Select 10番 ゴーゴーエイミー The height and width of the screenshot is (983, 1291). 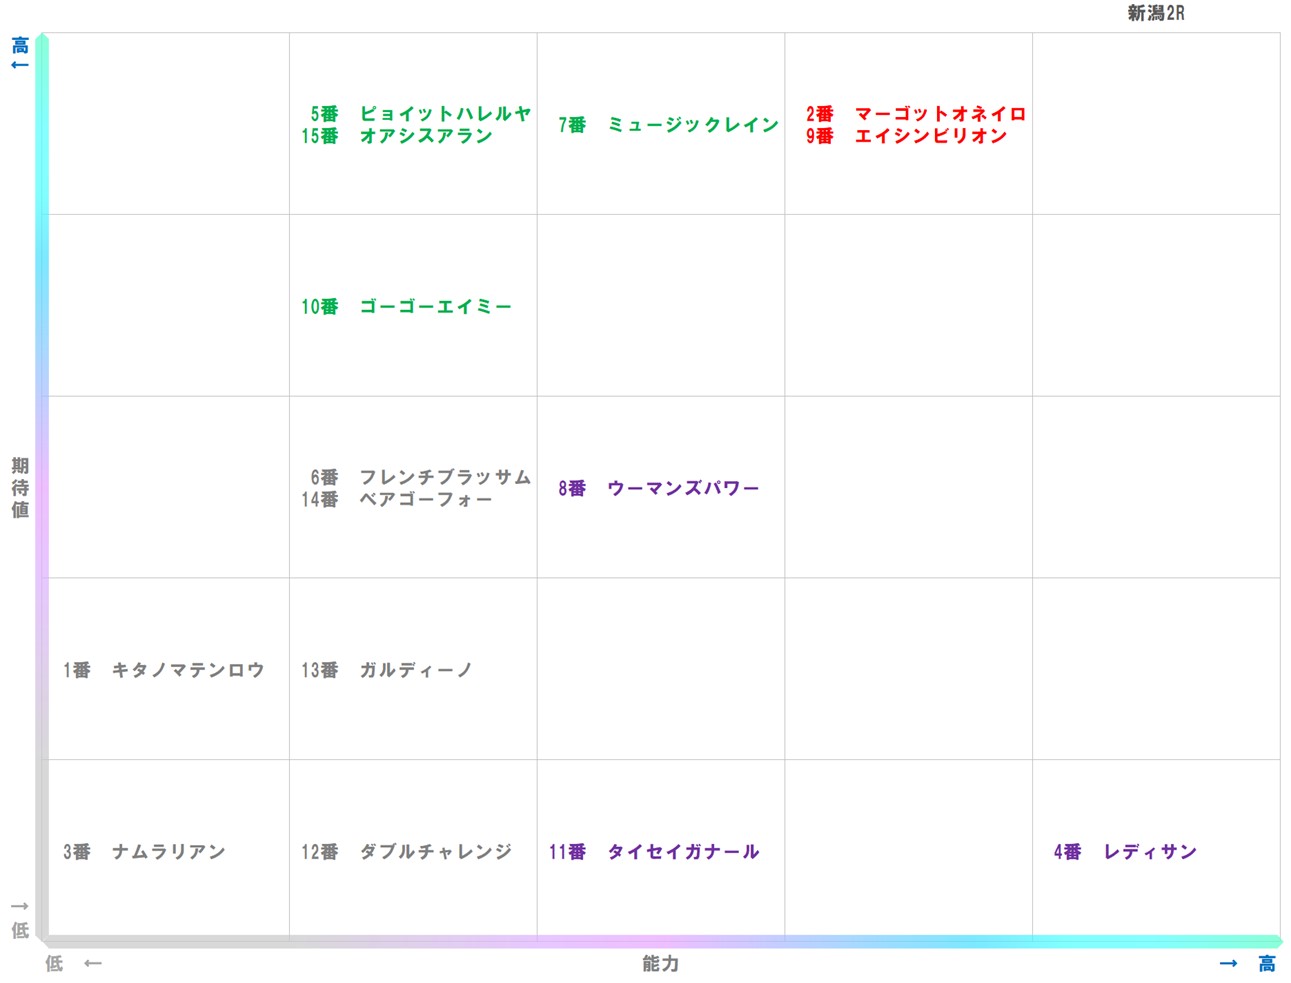tap(406, 307)
